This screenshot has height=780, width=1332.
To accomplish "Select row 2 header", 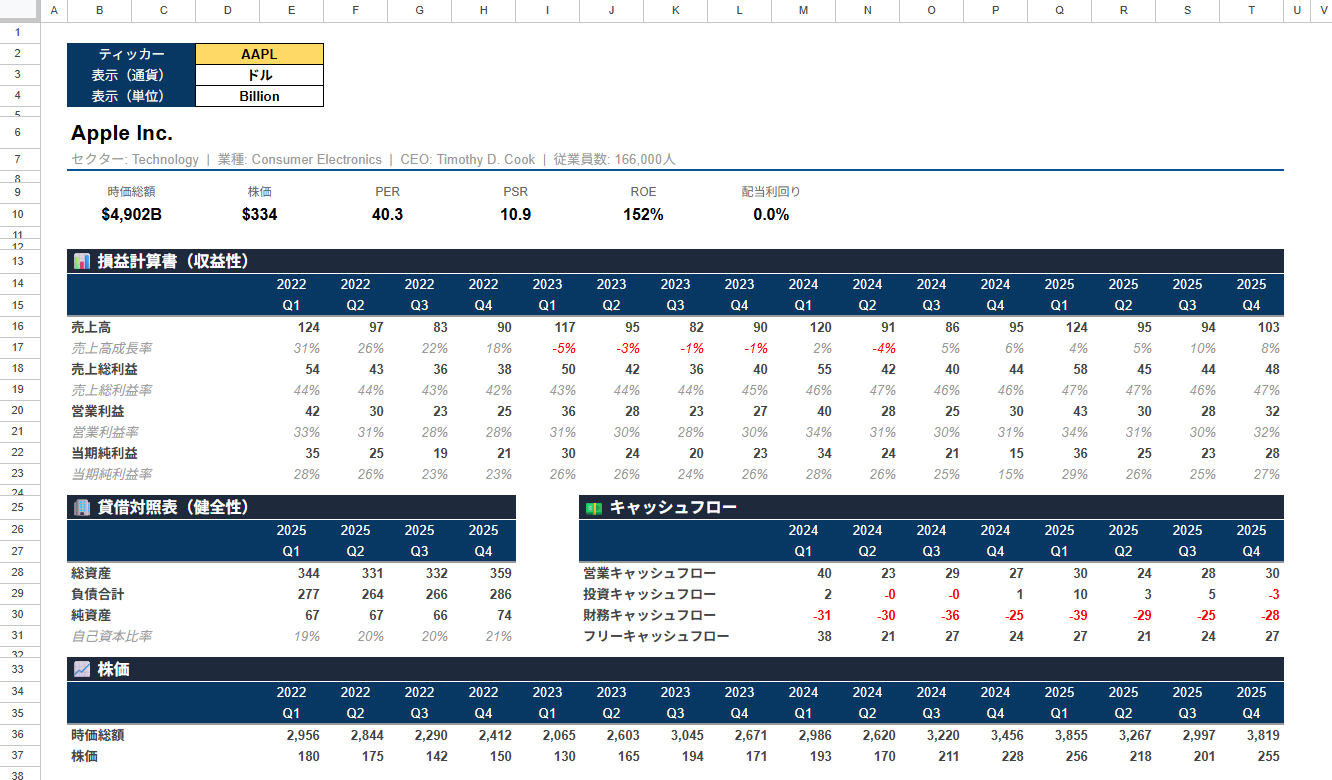I will [20, 54].
